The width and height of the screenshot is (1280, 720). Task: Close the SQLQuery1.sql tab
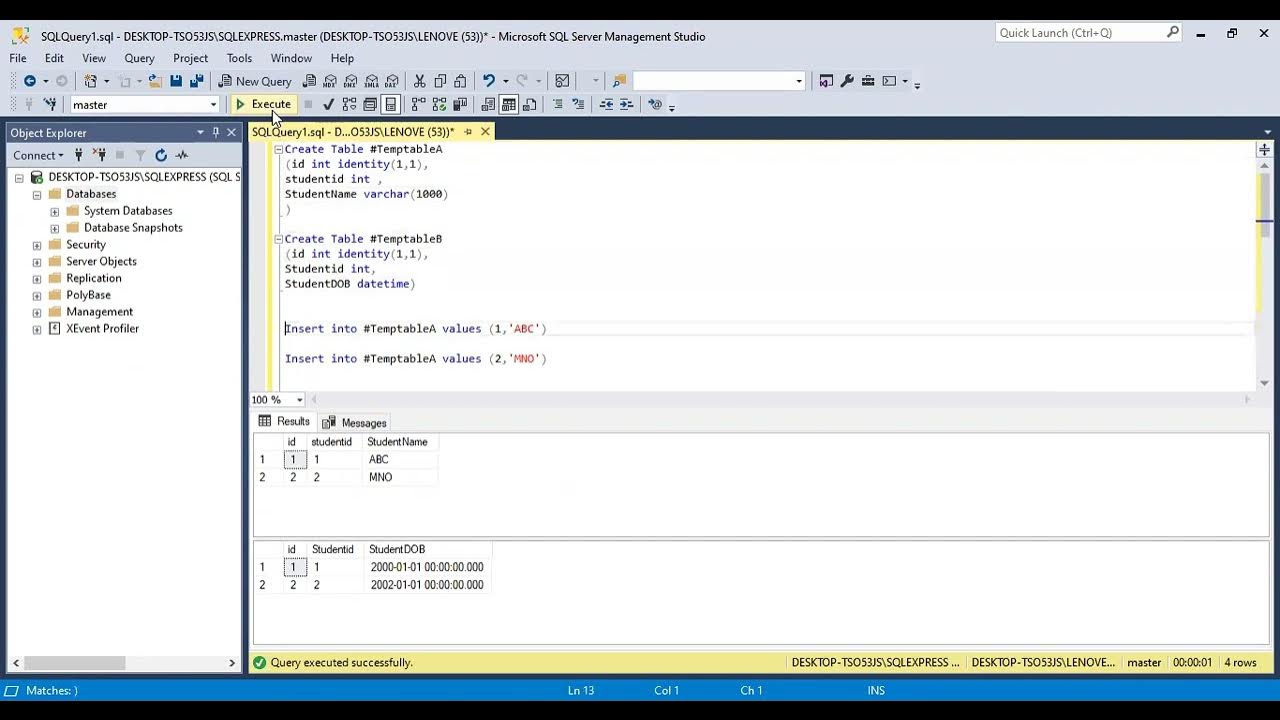click(485, 132)
